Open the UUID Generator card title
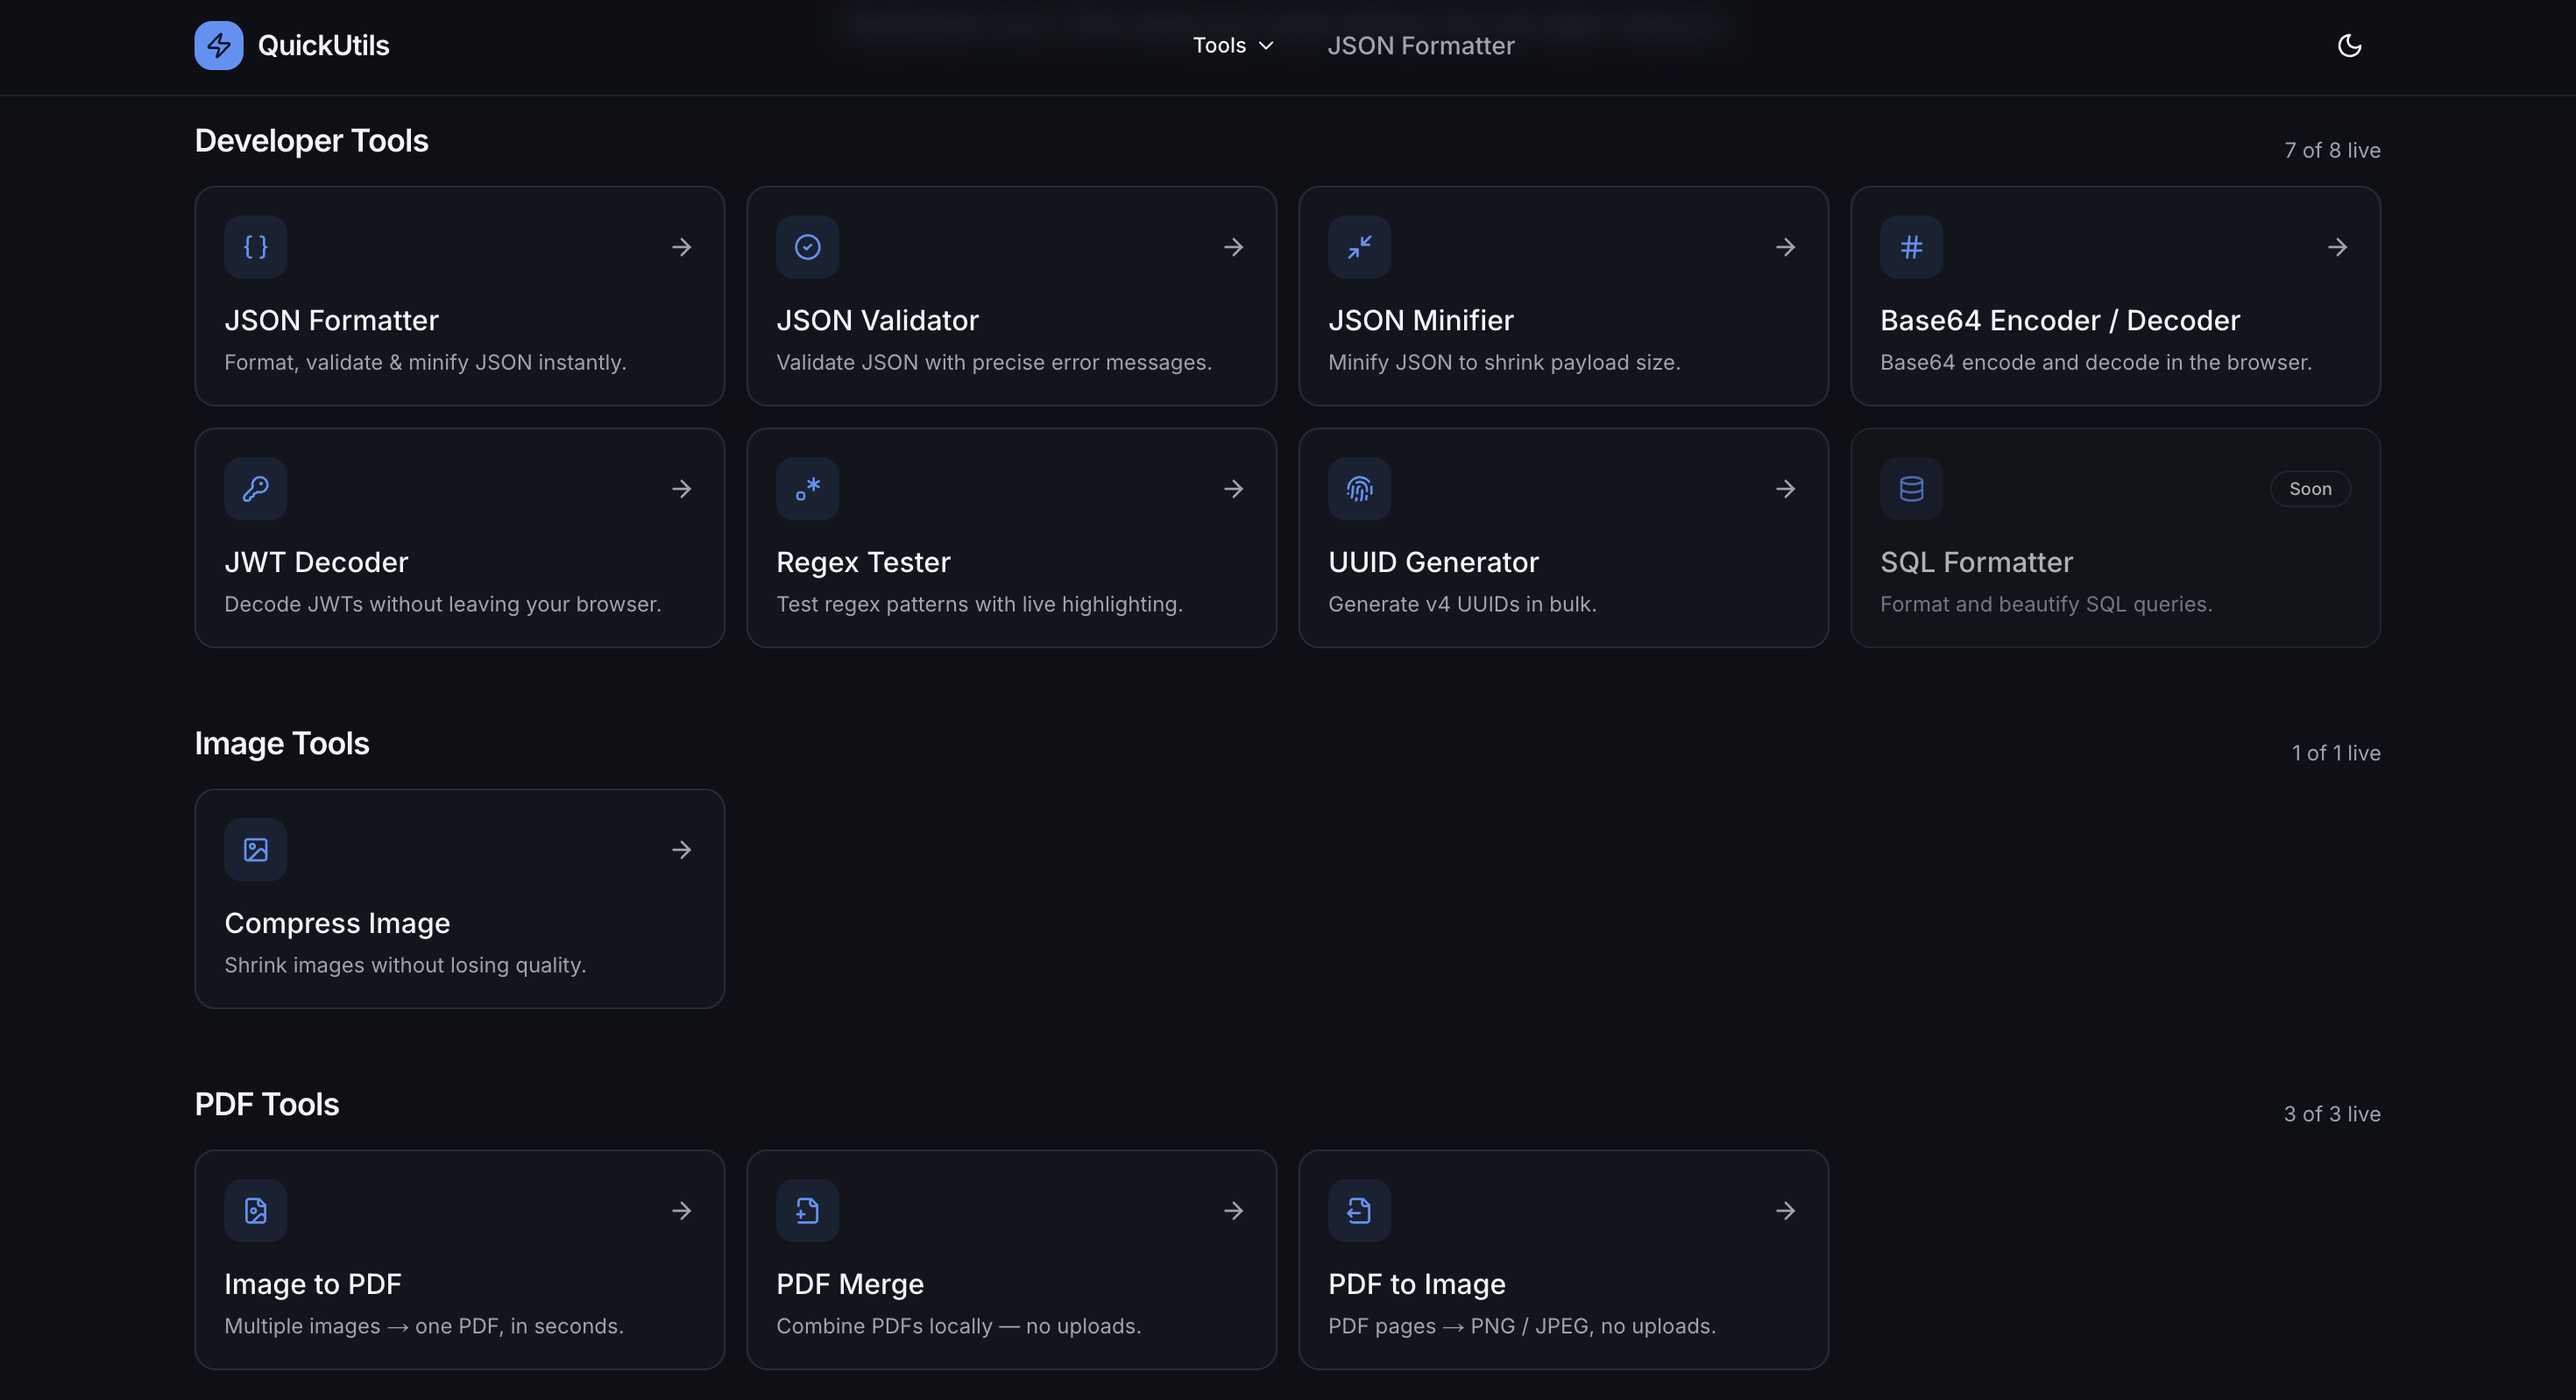Screen dimensions: 2576x1400 pos(1433,562)
